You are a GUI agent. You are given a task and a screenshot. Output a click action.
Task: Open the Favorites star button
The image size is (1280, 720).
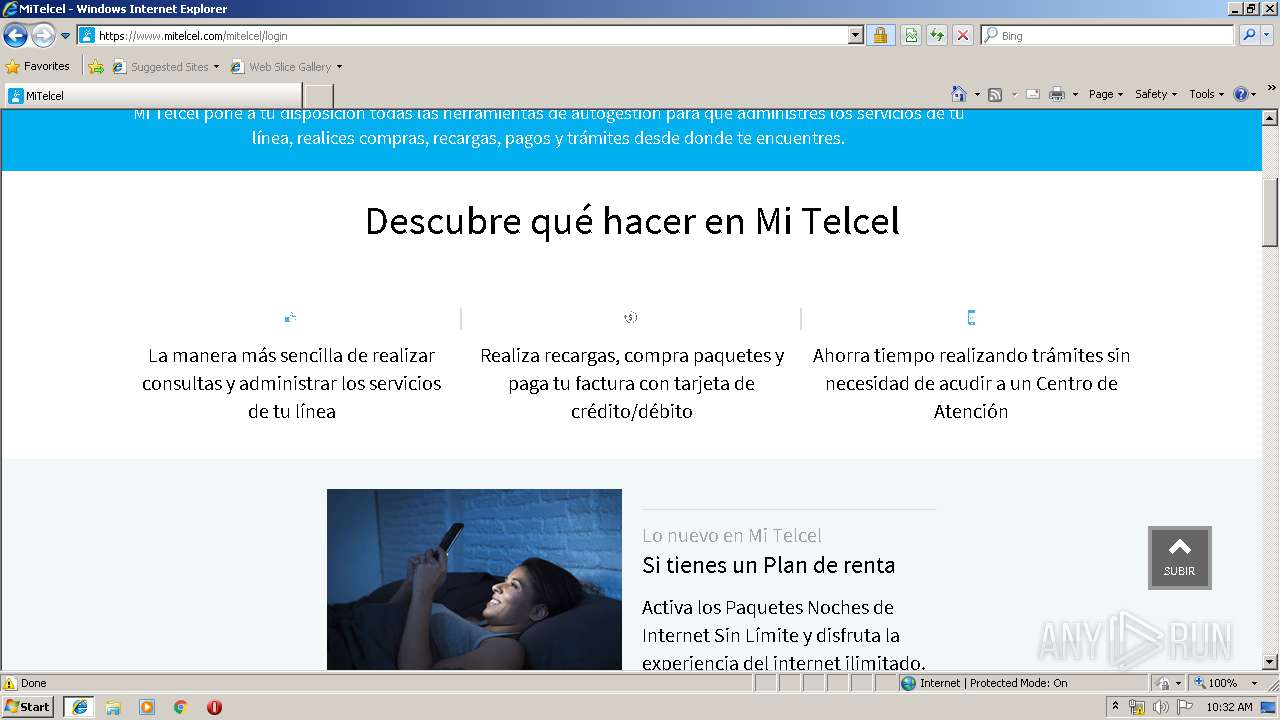pos(38,66)
